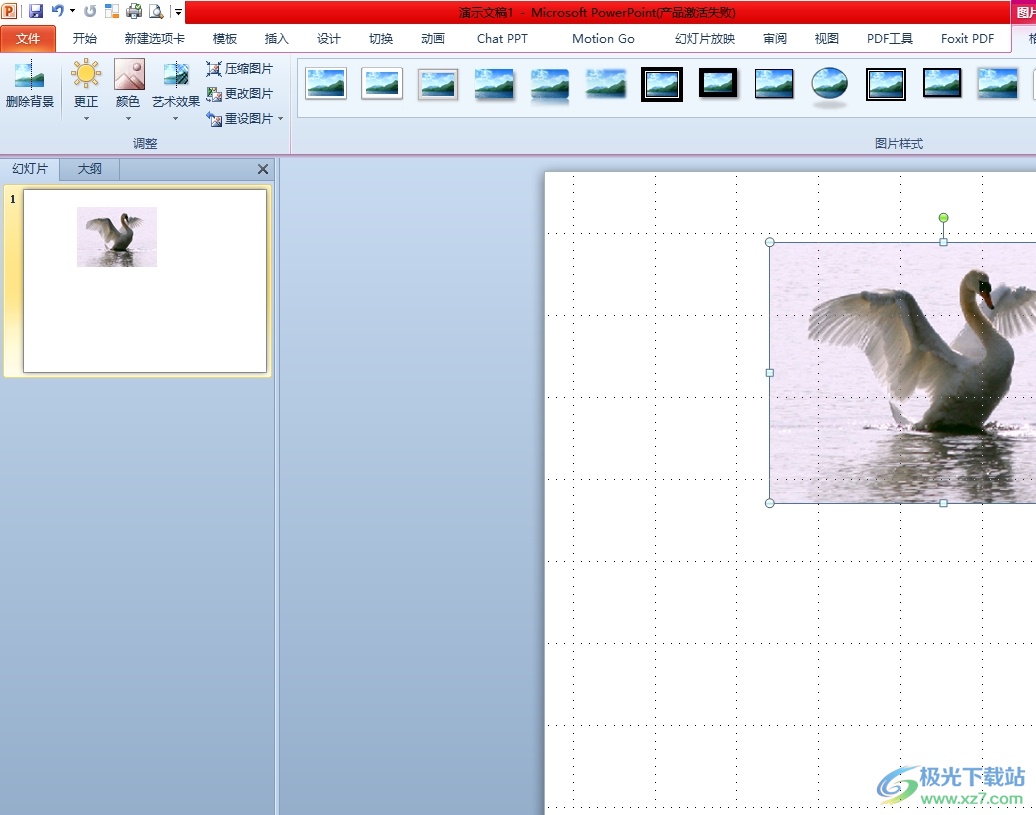Switch to the 大纲 outline tab

click(x=90, y=169)
